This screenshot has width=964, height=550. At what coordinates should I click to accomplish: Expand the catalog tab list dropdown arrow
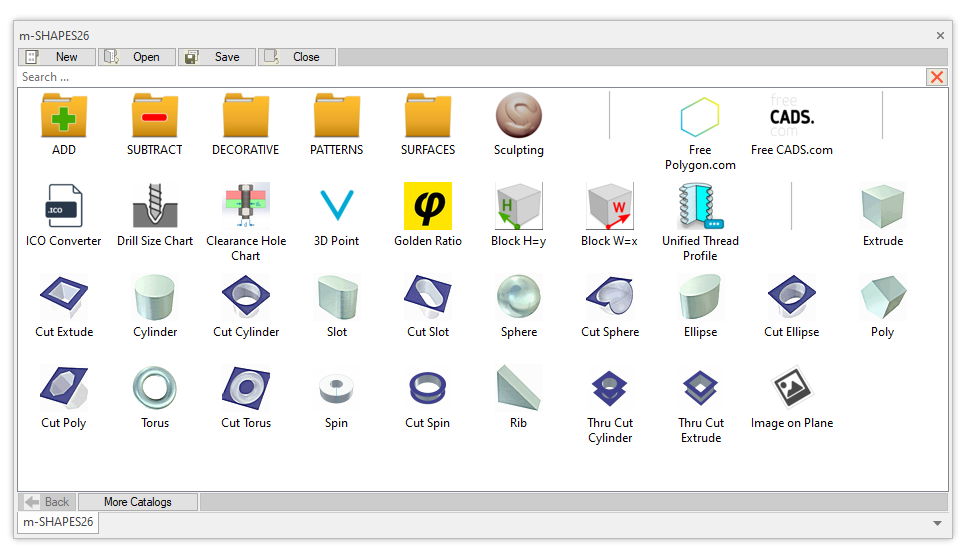(937, 523)
